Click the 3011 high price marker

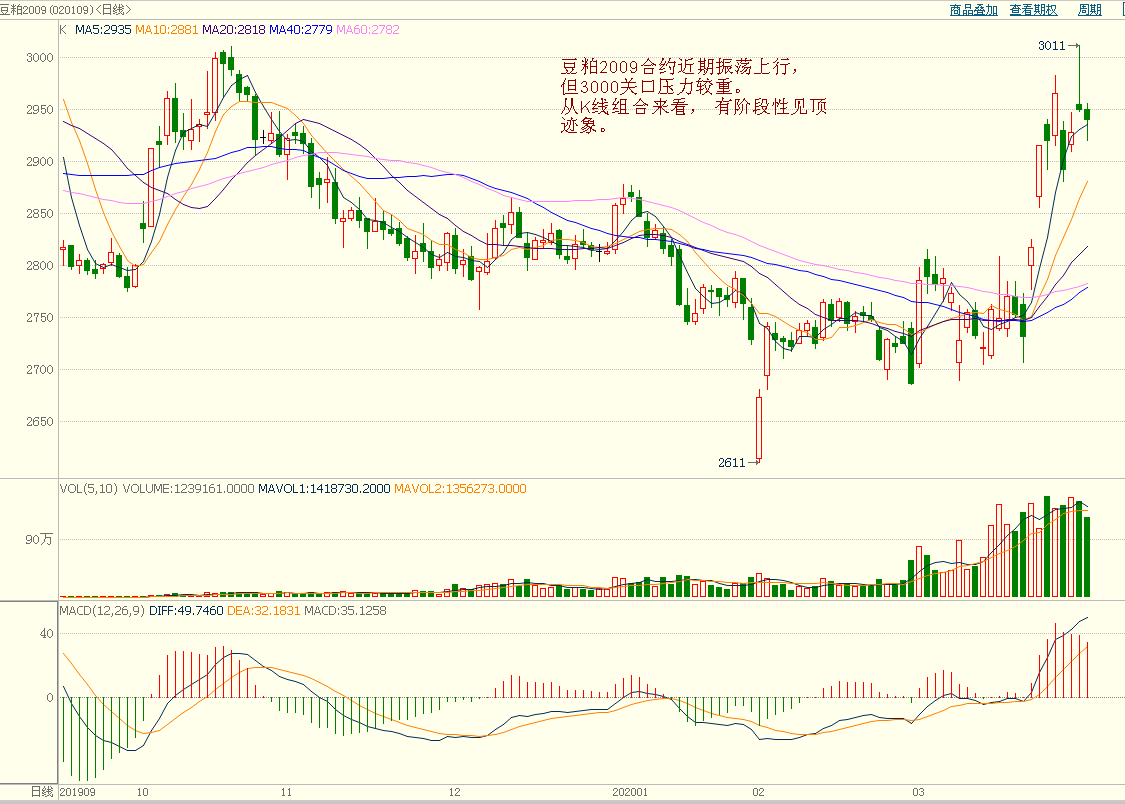coord(1051,46)
